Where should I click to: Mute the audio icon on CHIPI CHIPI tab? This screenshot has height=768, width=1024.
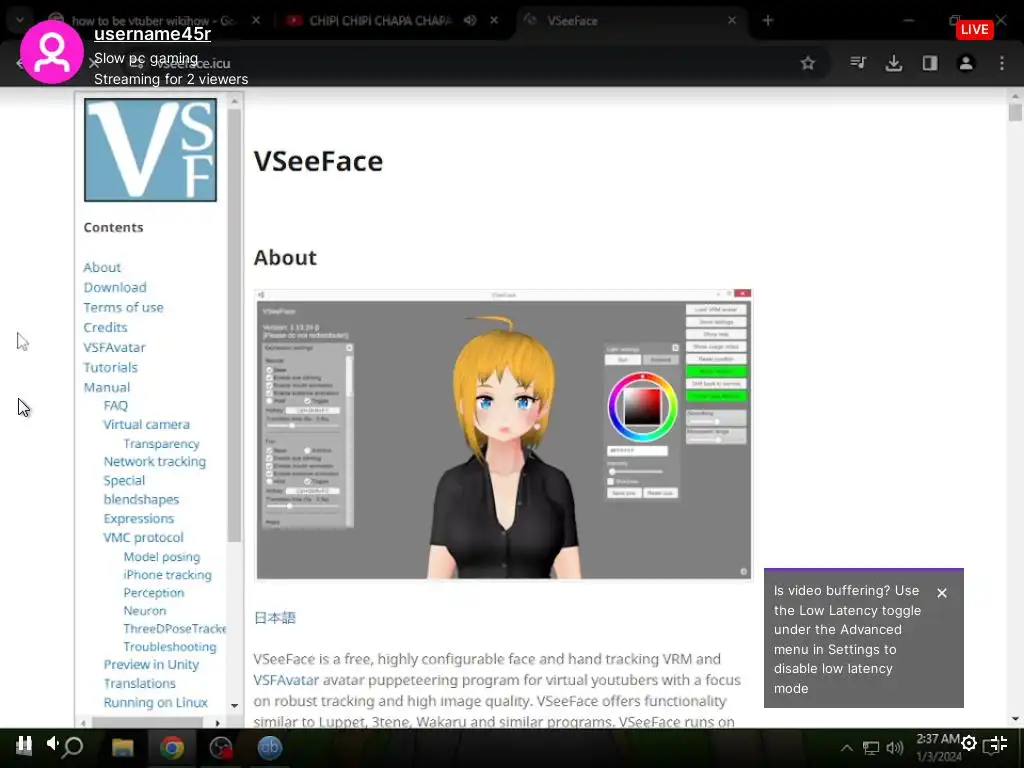pyautogui.click(x=470, y=21)
